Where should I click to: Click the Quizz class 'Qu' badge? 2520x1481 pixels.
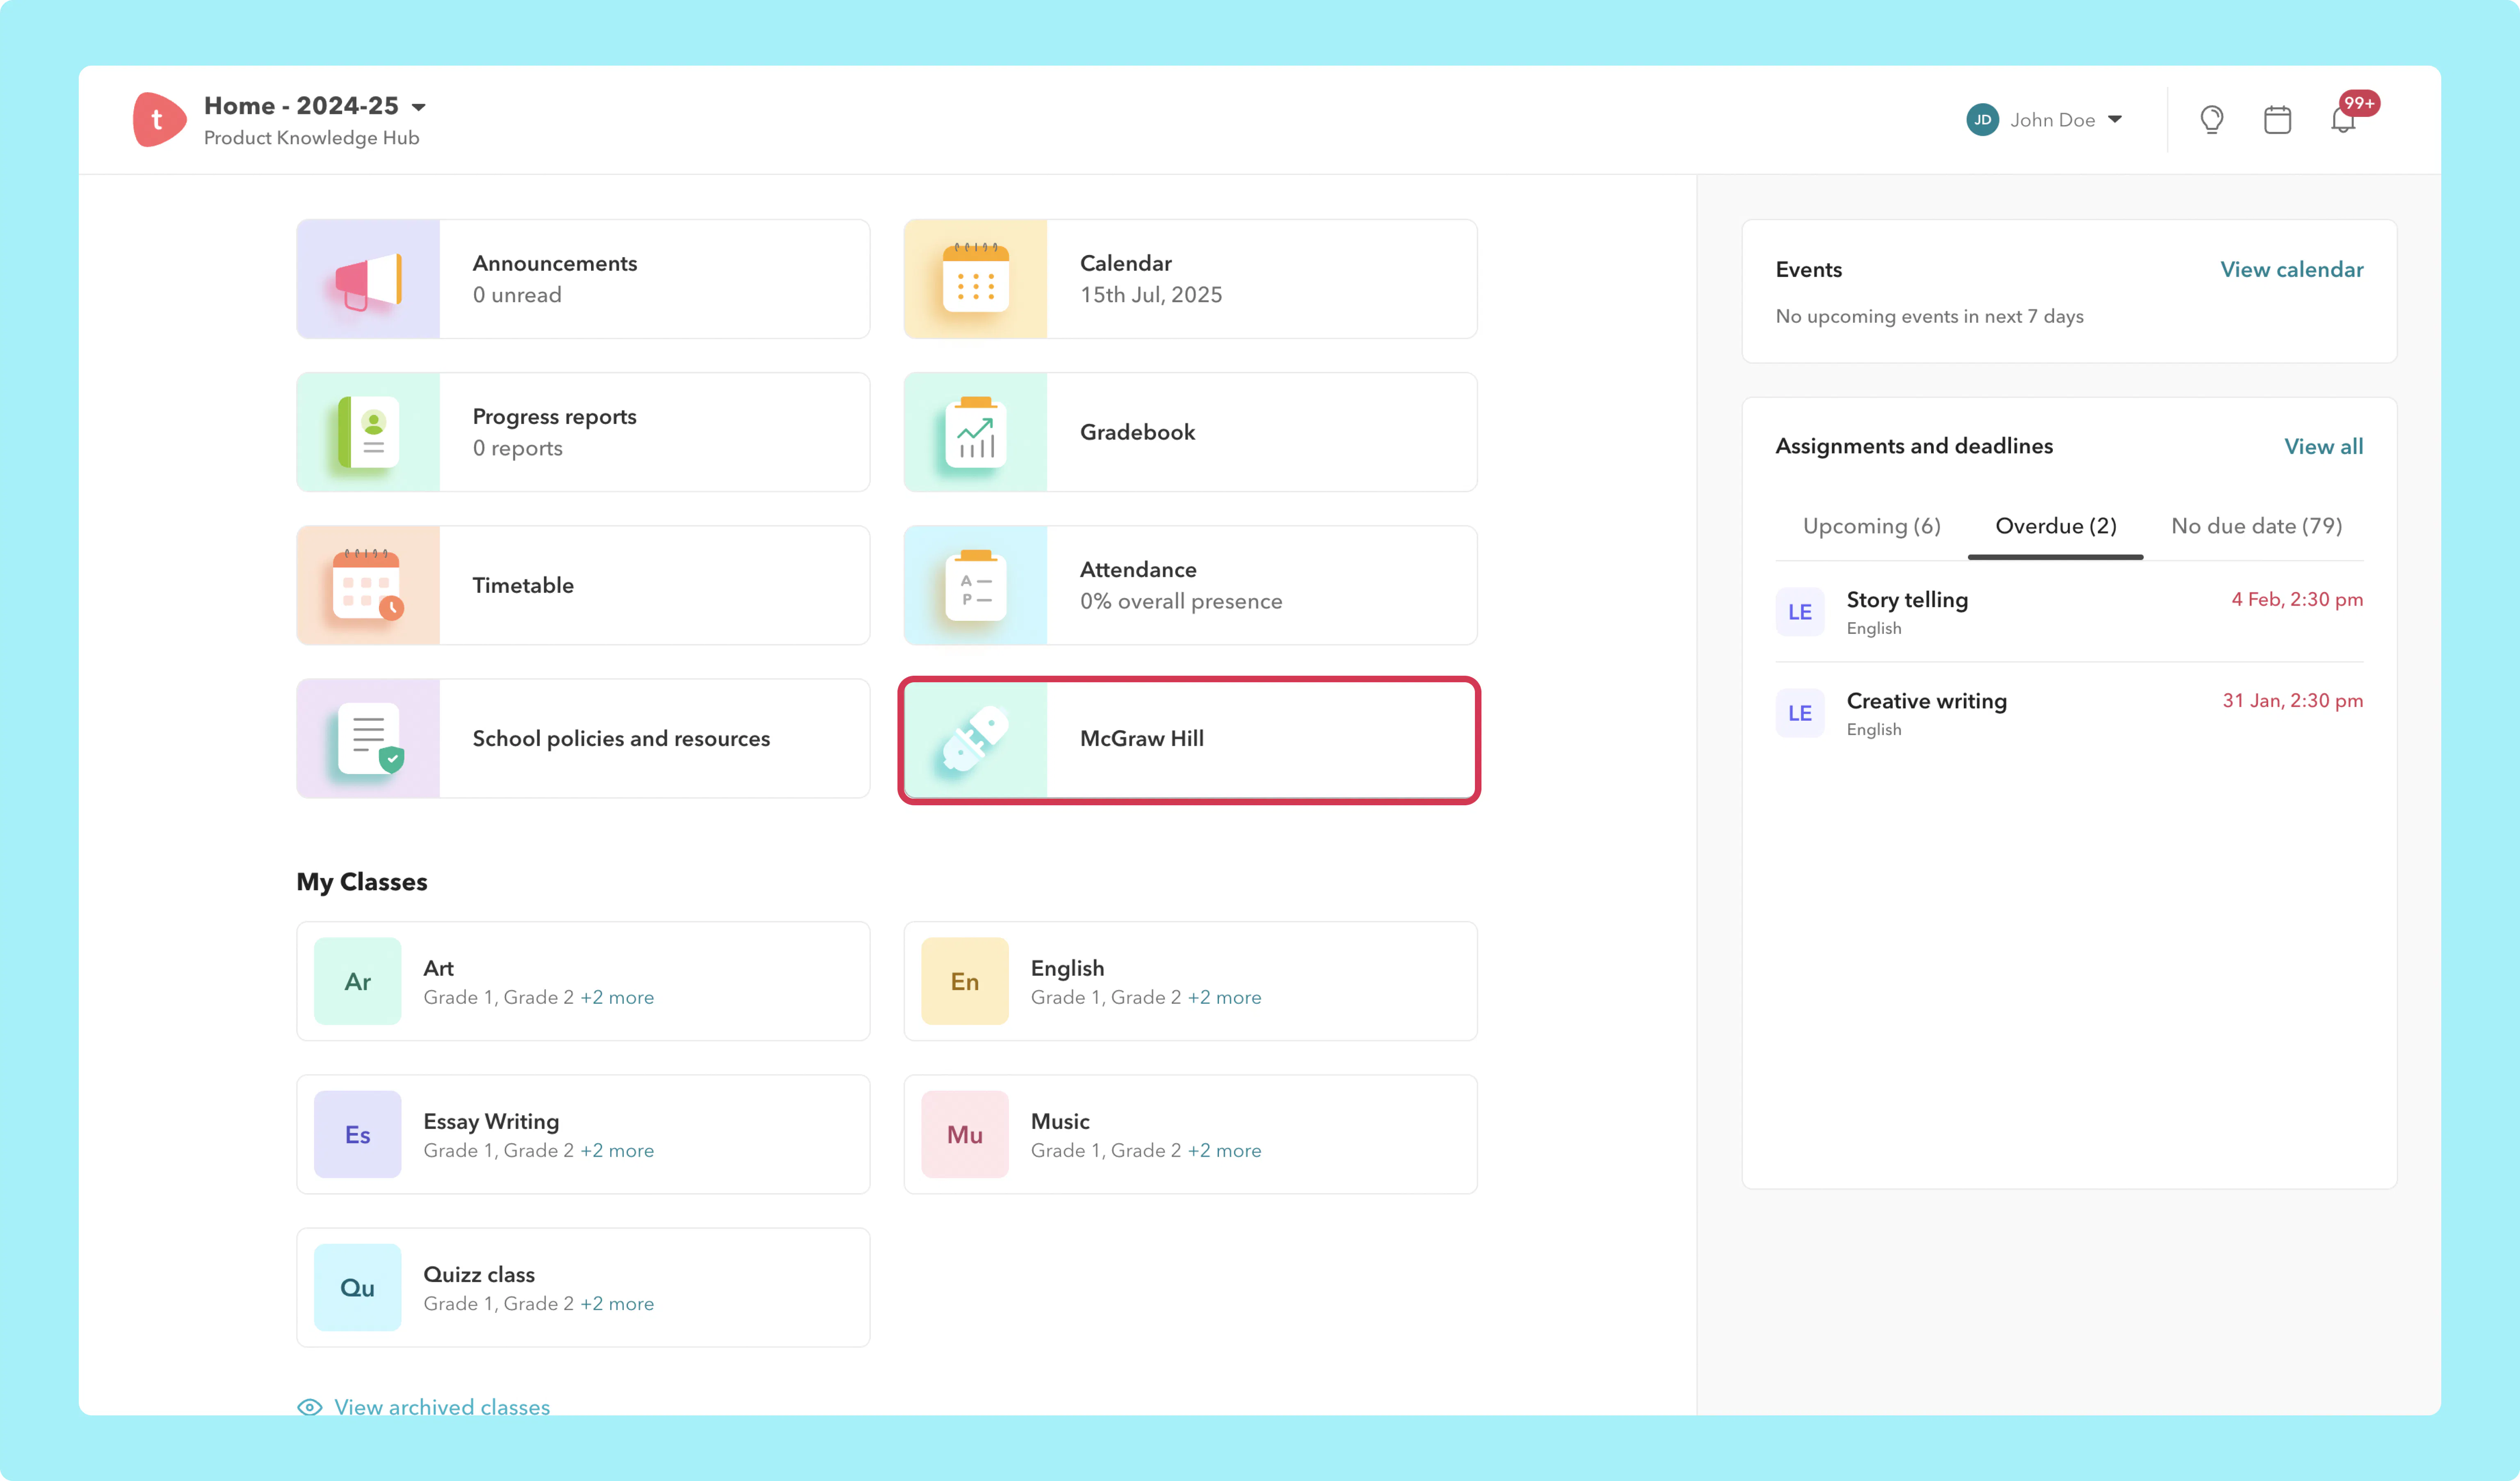point(358,1287)
